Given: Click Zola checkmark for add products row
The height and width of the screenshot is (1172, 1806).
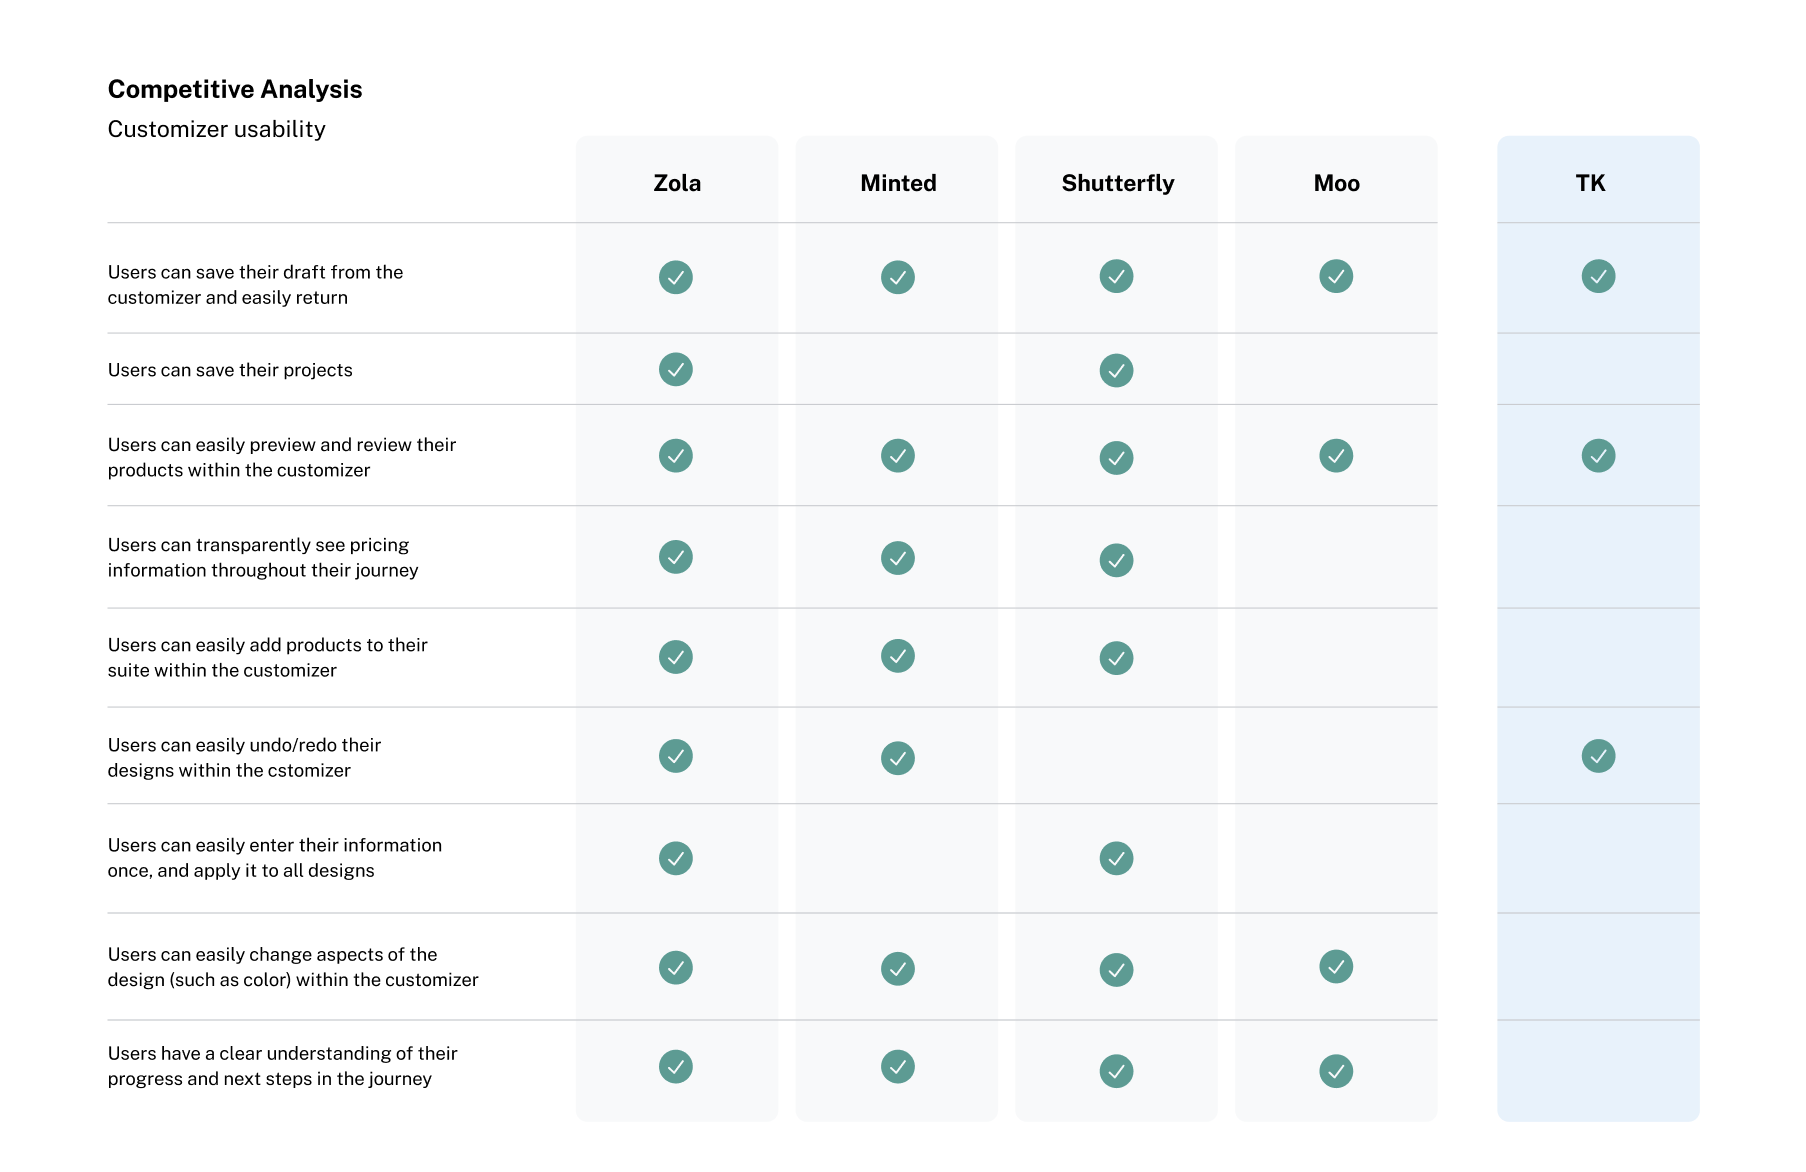Looking at the screenshot, I should 676,657.
